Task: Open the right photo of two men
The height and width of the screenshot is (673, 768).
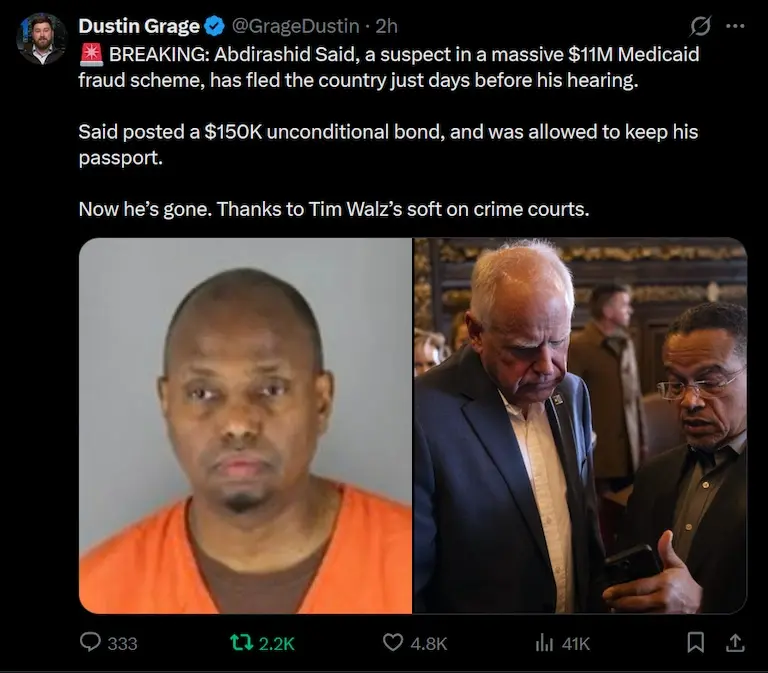Action: pos(580,426)
